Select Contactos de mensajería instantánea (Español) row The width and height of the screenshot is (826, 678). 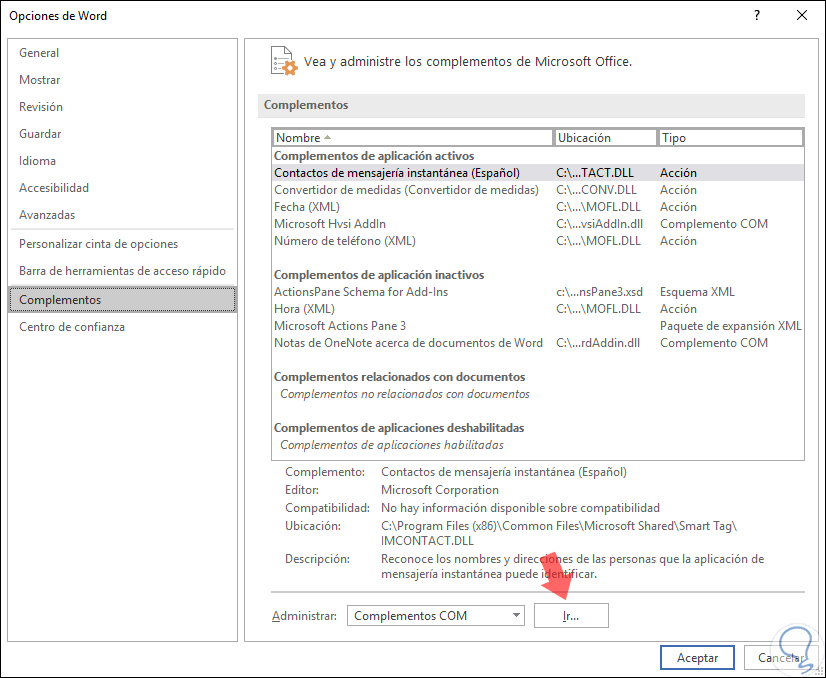538,173
